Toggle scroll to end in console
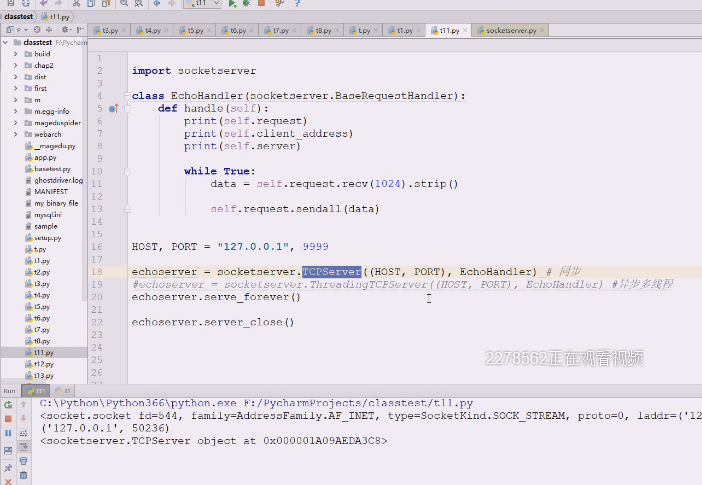The width and height of the screenshot is (702, 485). coord(24,447)
